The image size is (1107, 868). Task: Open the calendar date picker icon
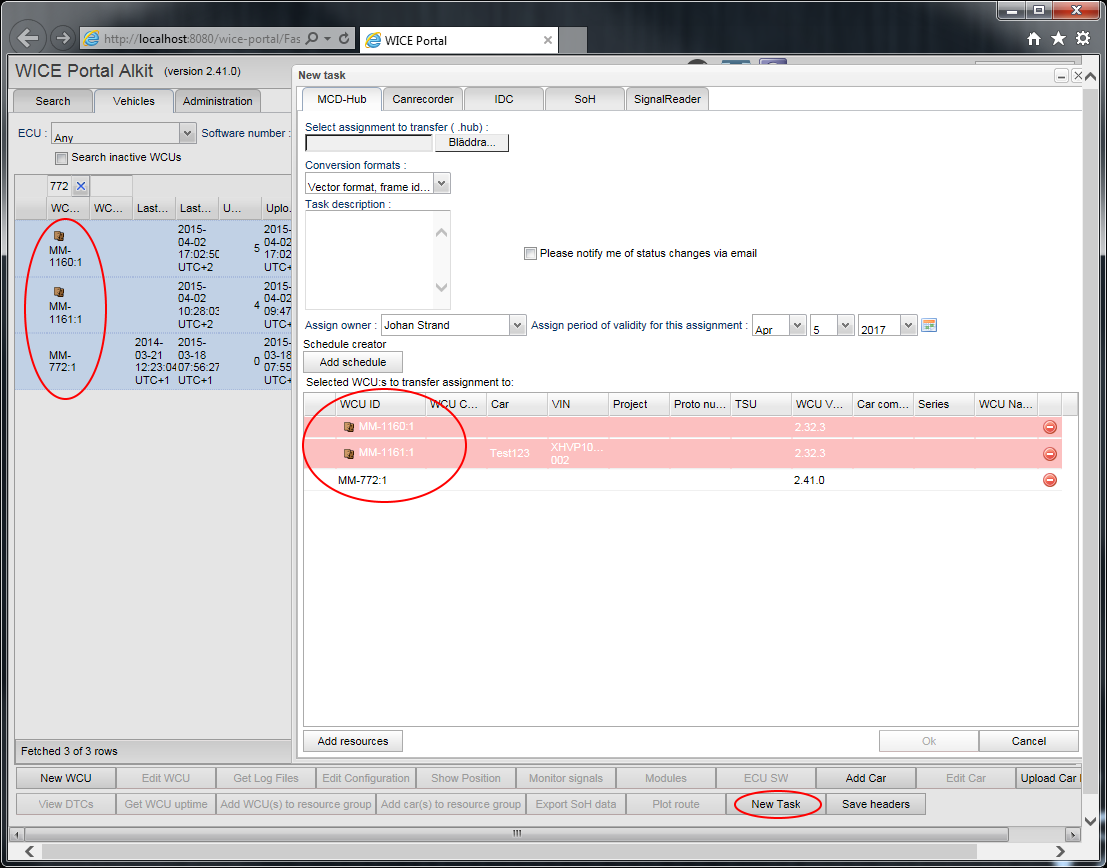click(x=929, y=325)
